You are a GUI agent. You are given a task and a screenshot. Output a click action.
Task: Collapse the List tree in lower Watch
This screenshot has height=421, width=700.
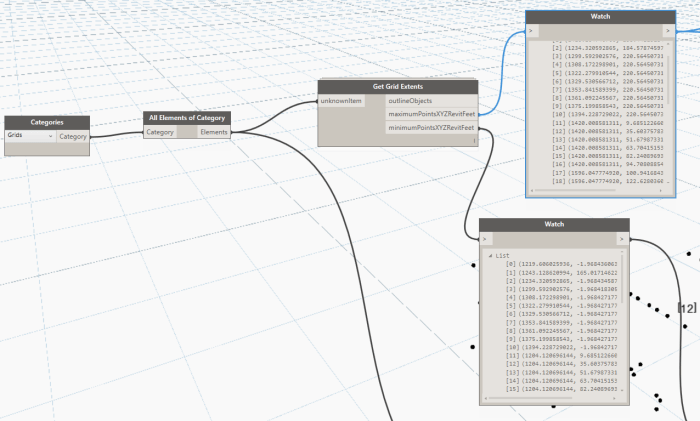point(490,256)
